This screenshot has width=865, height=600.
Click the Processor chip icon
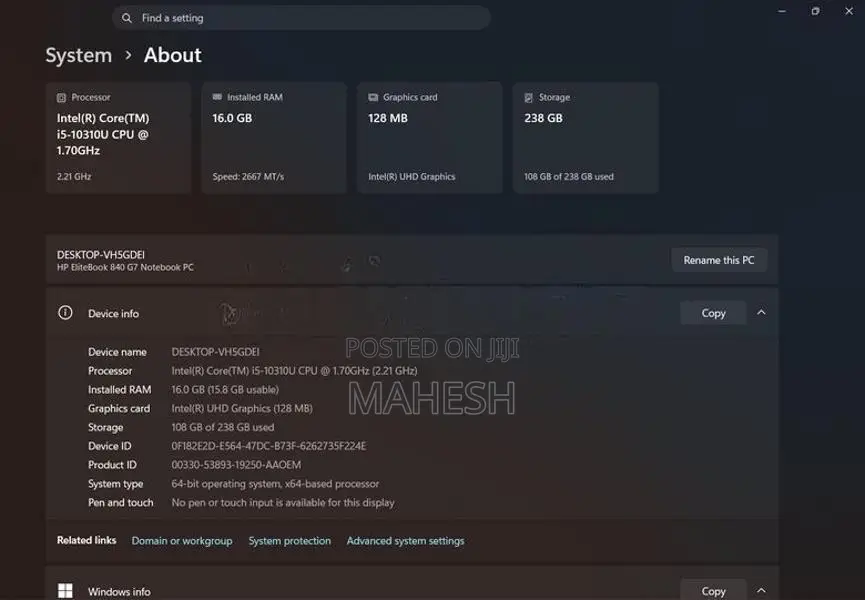click(x=61, y=98)
